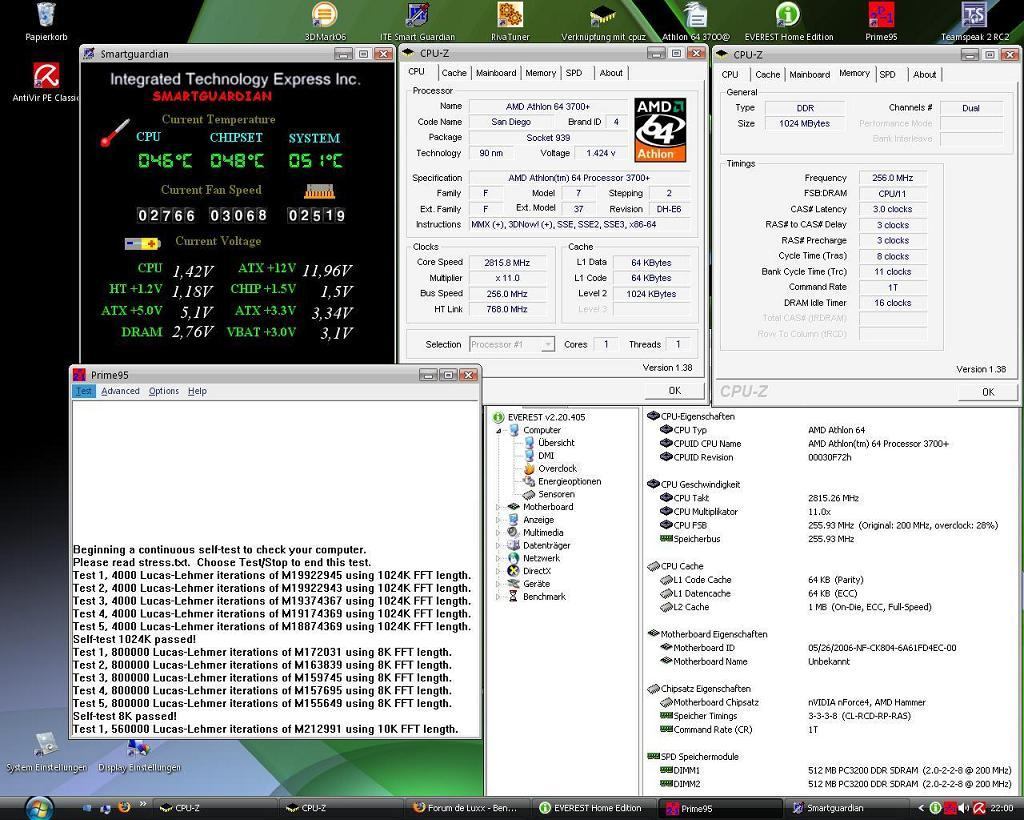The height and width of the screenshot is (820, 1024).
Task: Launch the RivaTuner desktop shortcut
Action: coord(510,22)
